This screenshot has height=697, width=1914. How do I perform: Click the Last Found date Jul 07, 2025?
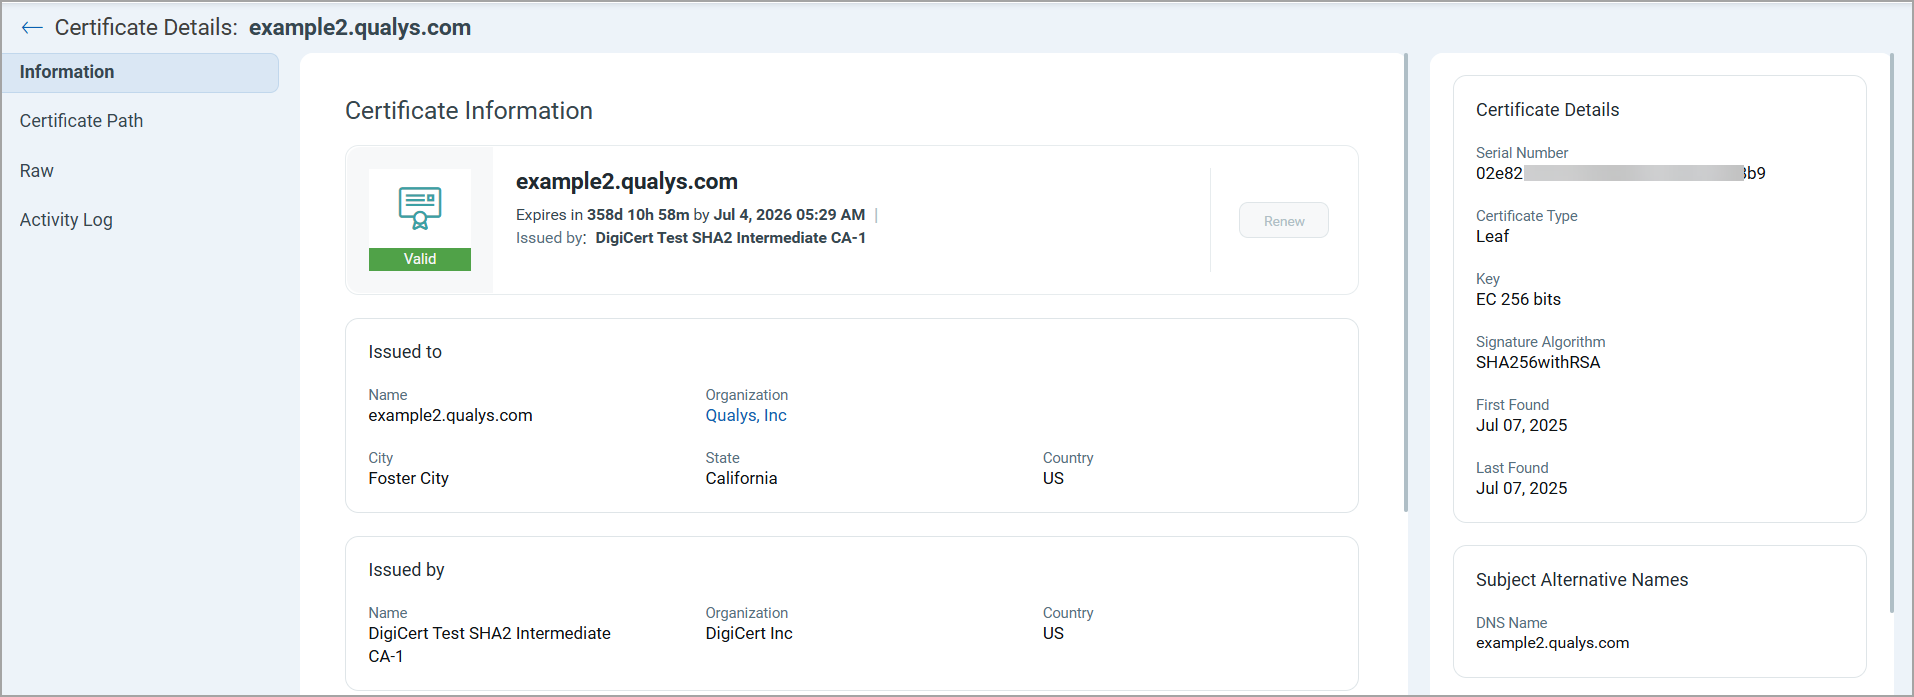(x=1522, y=489)
